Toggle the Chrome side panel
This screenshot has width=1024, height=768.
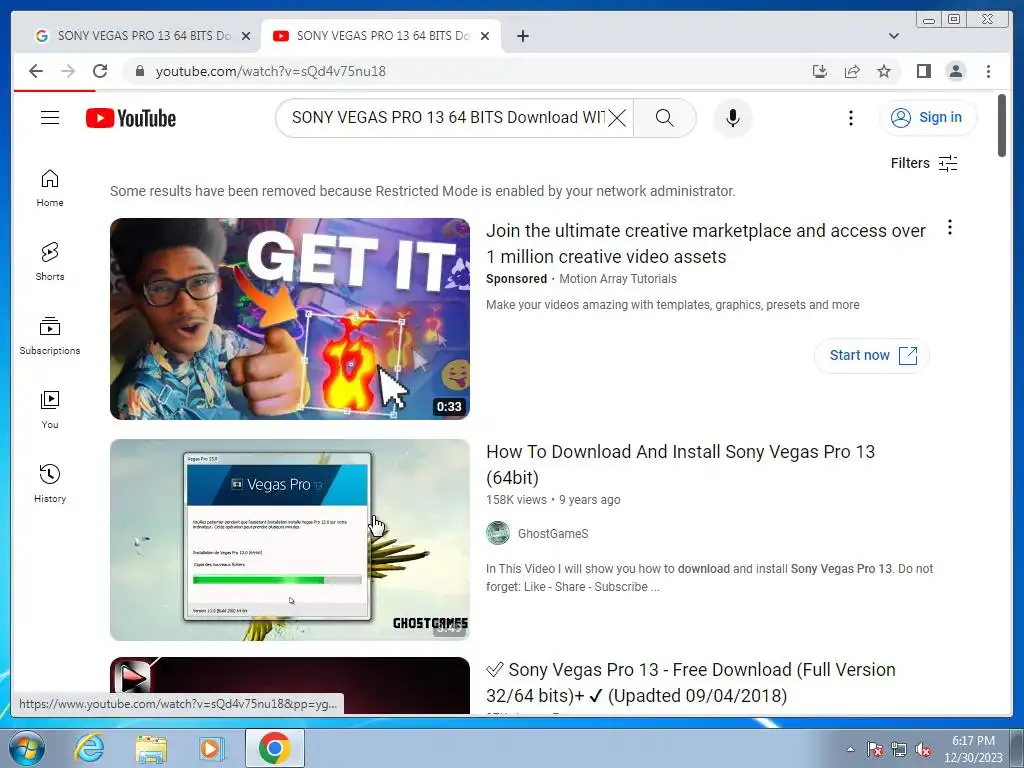coord(923,71)
